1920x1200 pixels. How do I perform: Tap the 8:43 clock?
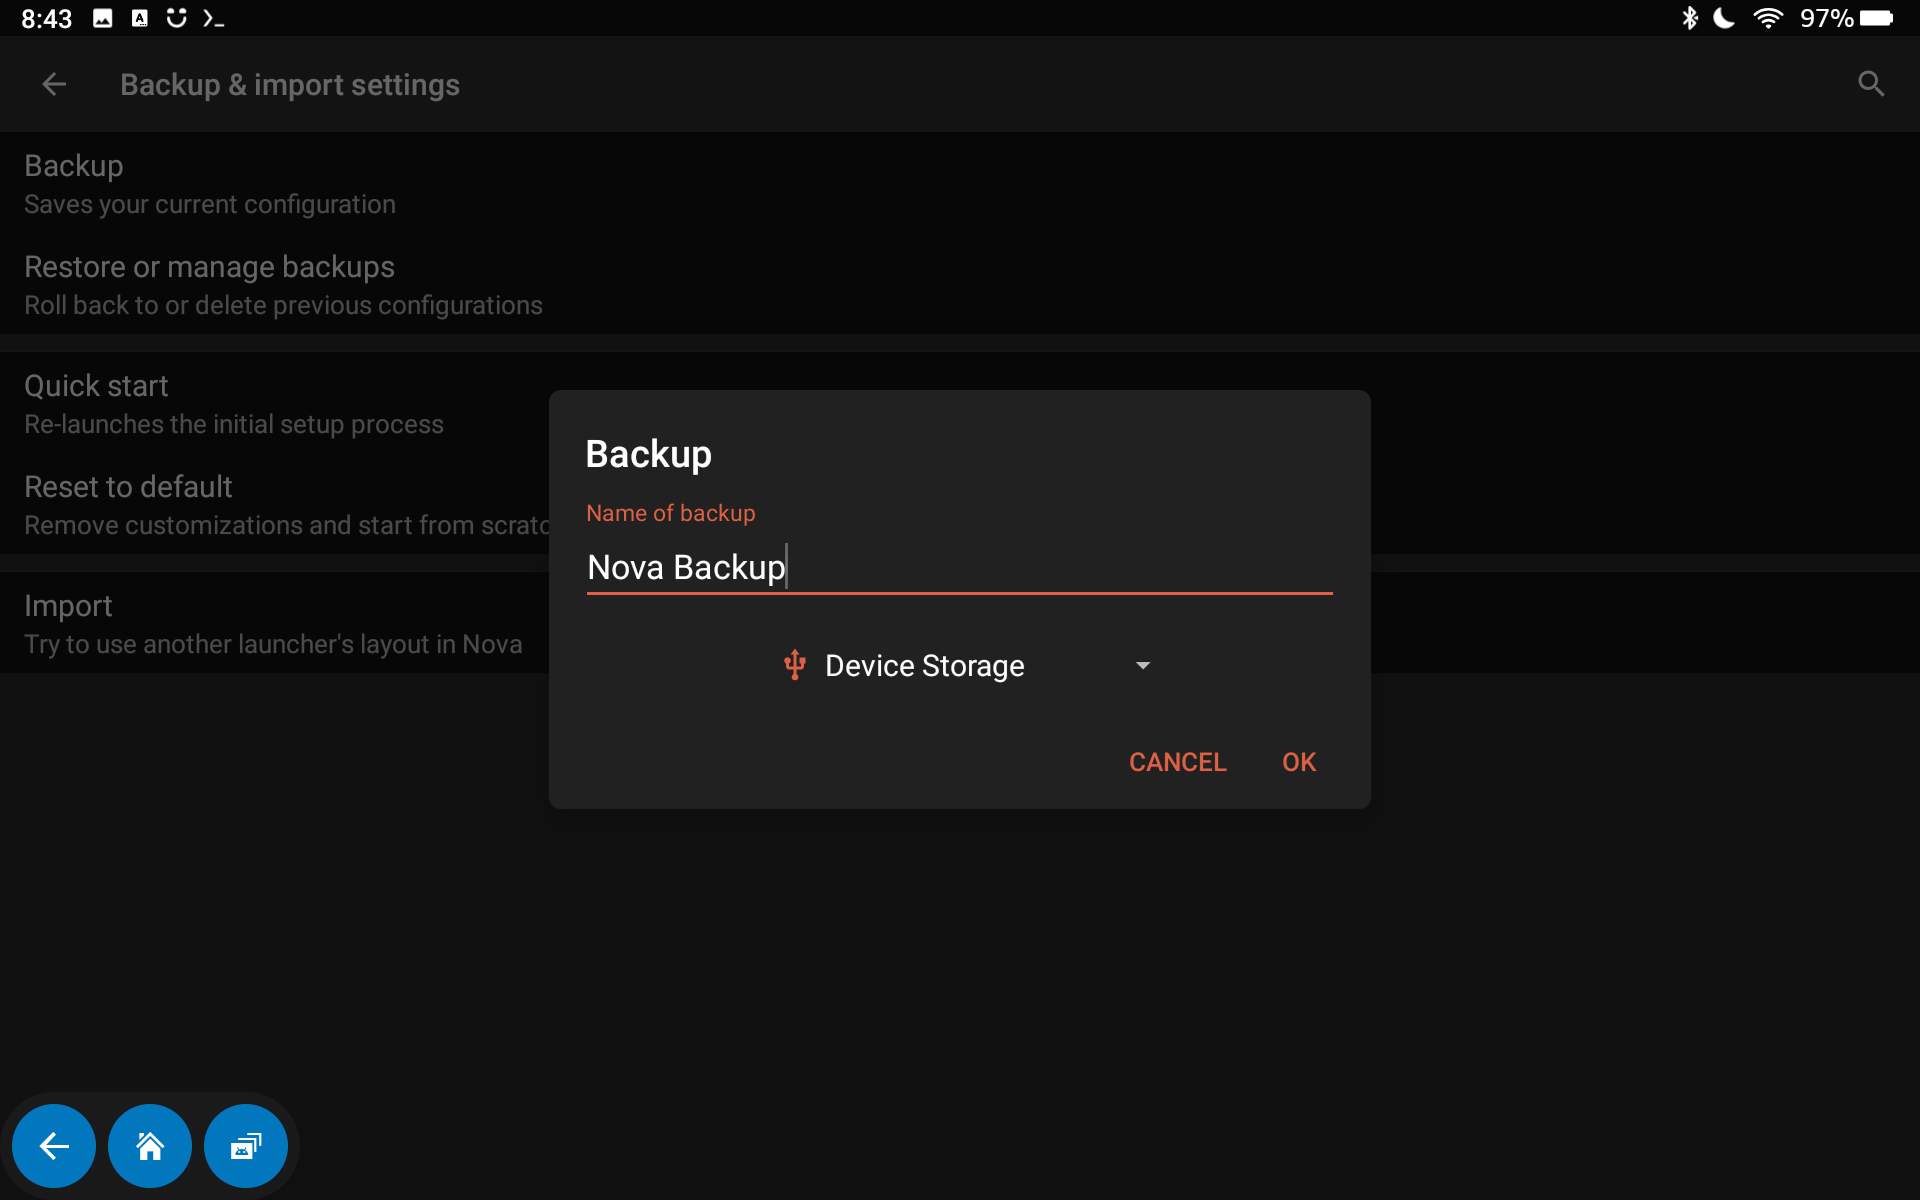(x=47, y=18)
